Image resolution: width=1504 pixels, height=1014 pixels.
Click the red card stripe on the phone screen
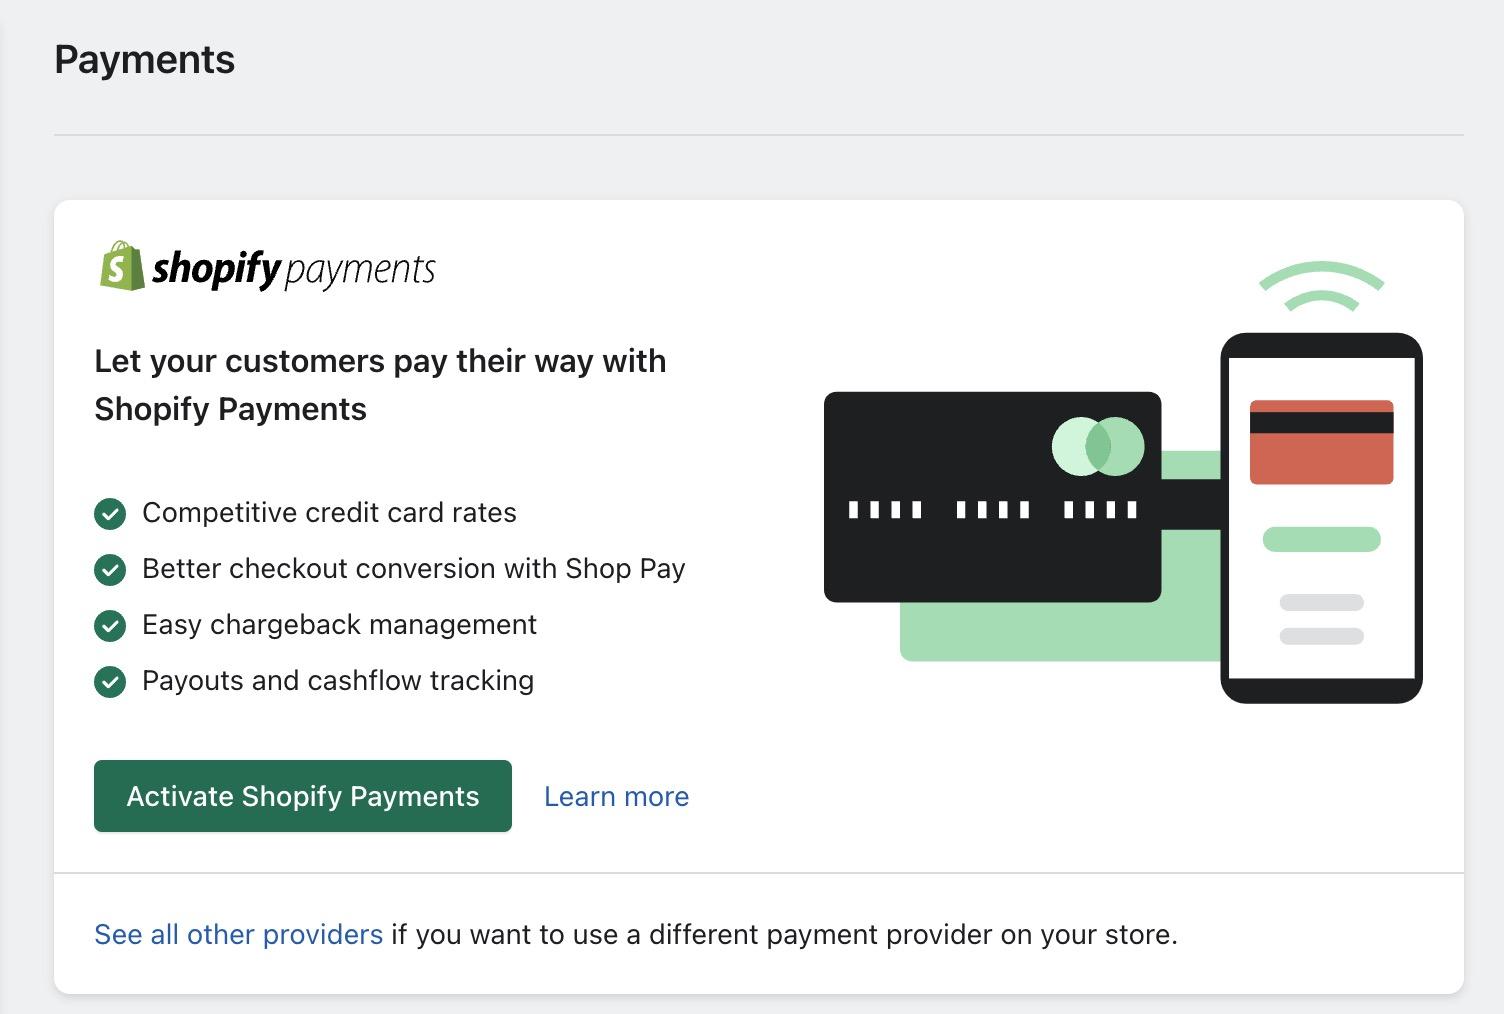tap(1321, 443)
